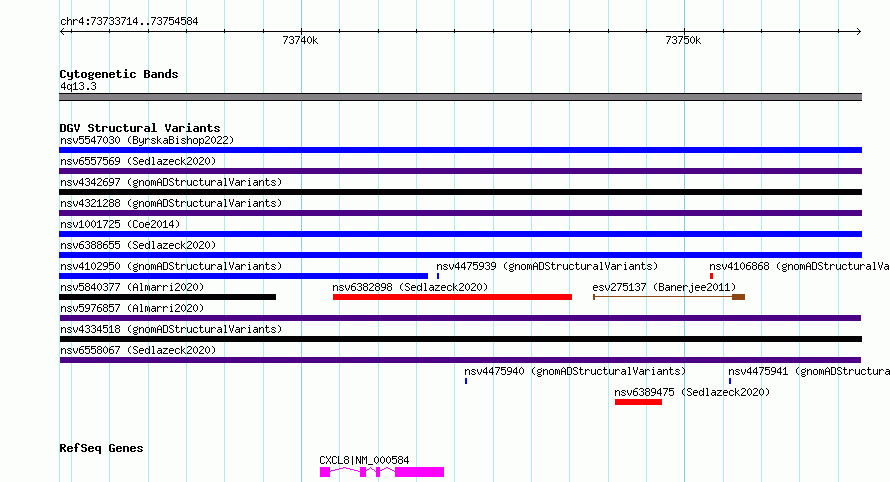Click the nsv6558067 Sedlazeck2020 purple bar
The height and width of the screenshot is (482, 890).
[x=460, y=360]
